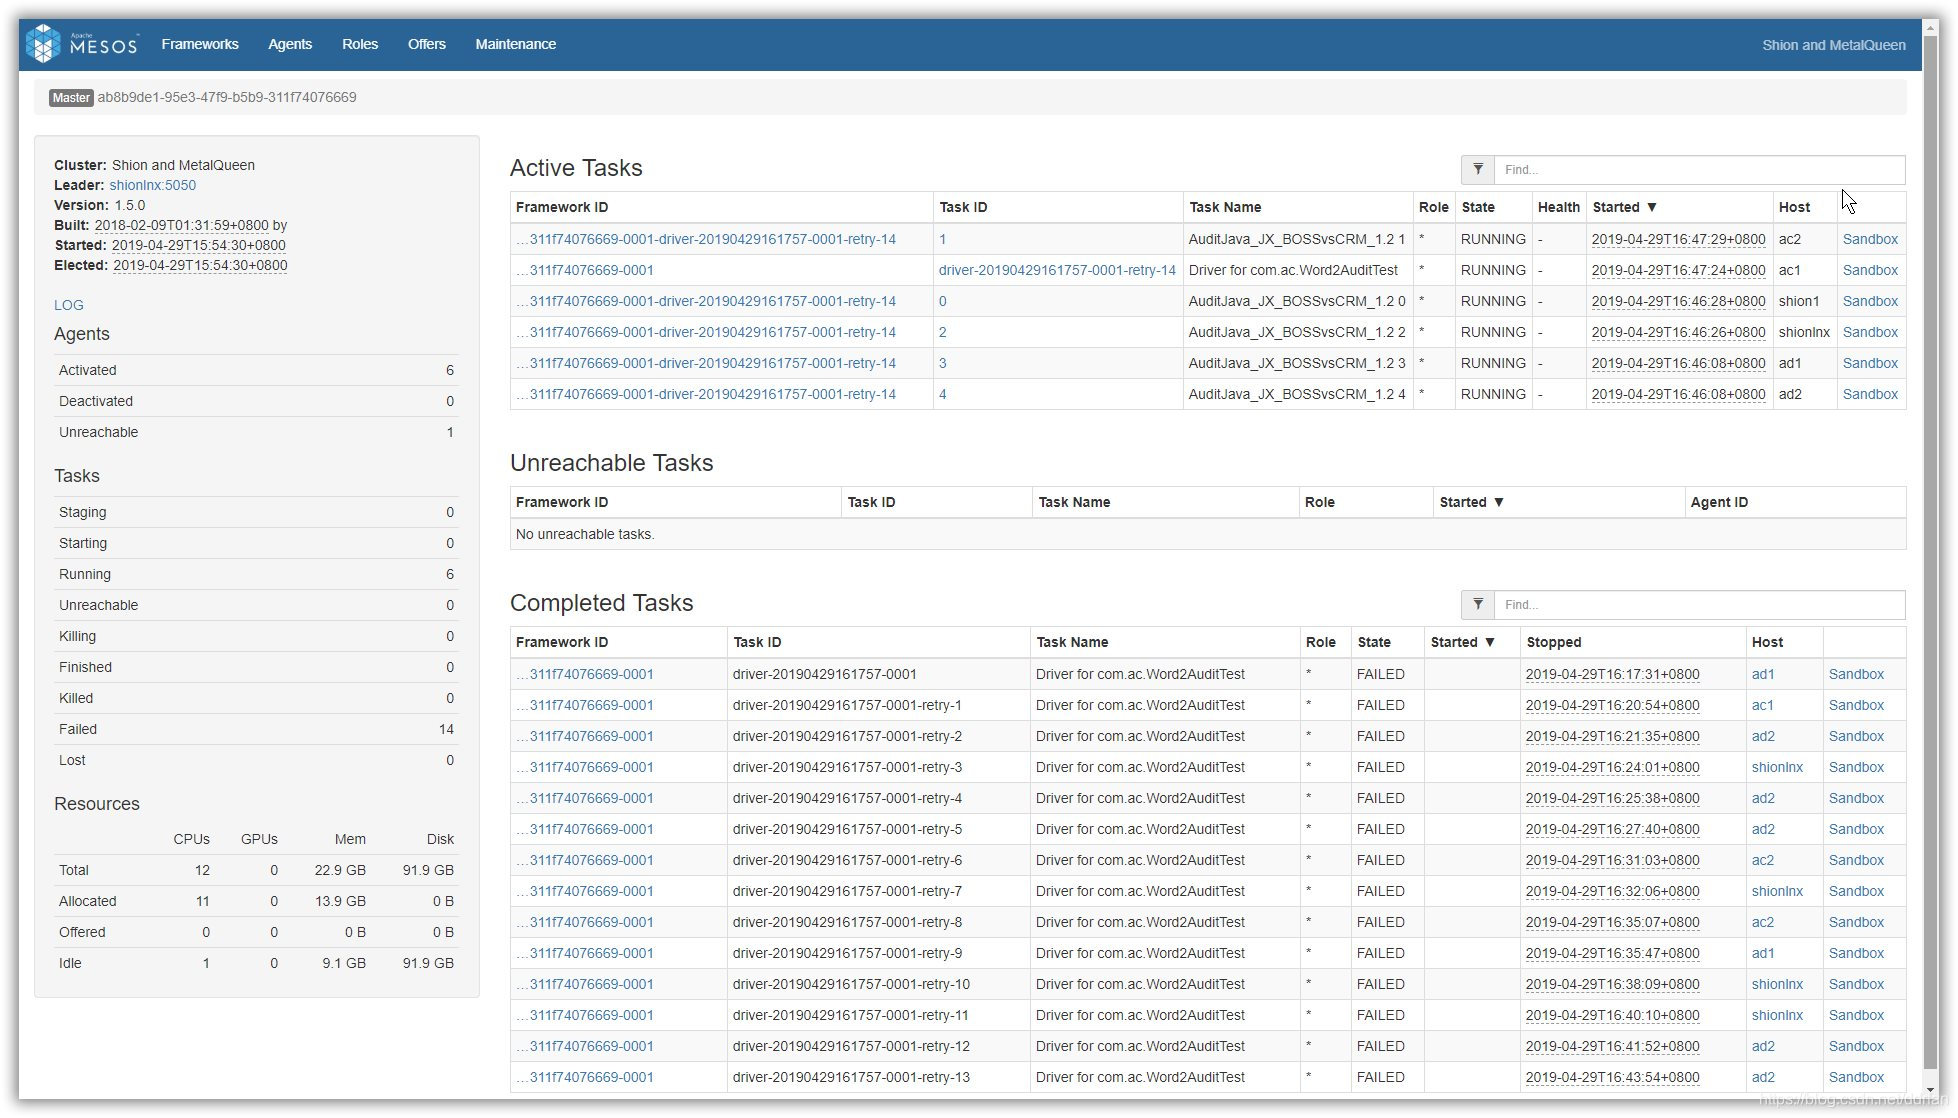
Task: Open framework link for AuditJava task 1
Action: coord(706,239)
